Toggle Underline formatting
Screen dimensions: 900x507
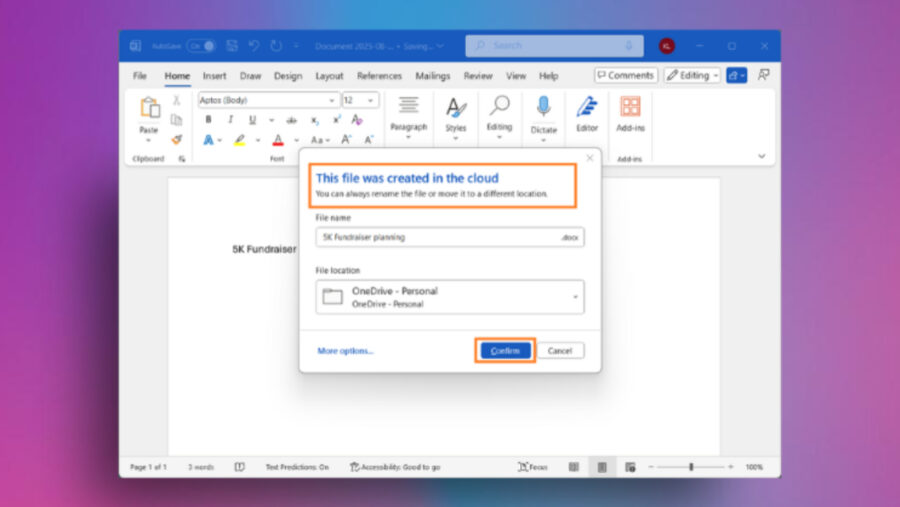coord(252,119)
